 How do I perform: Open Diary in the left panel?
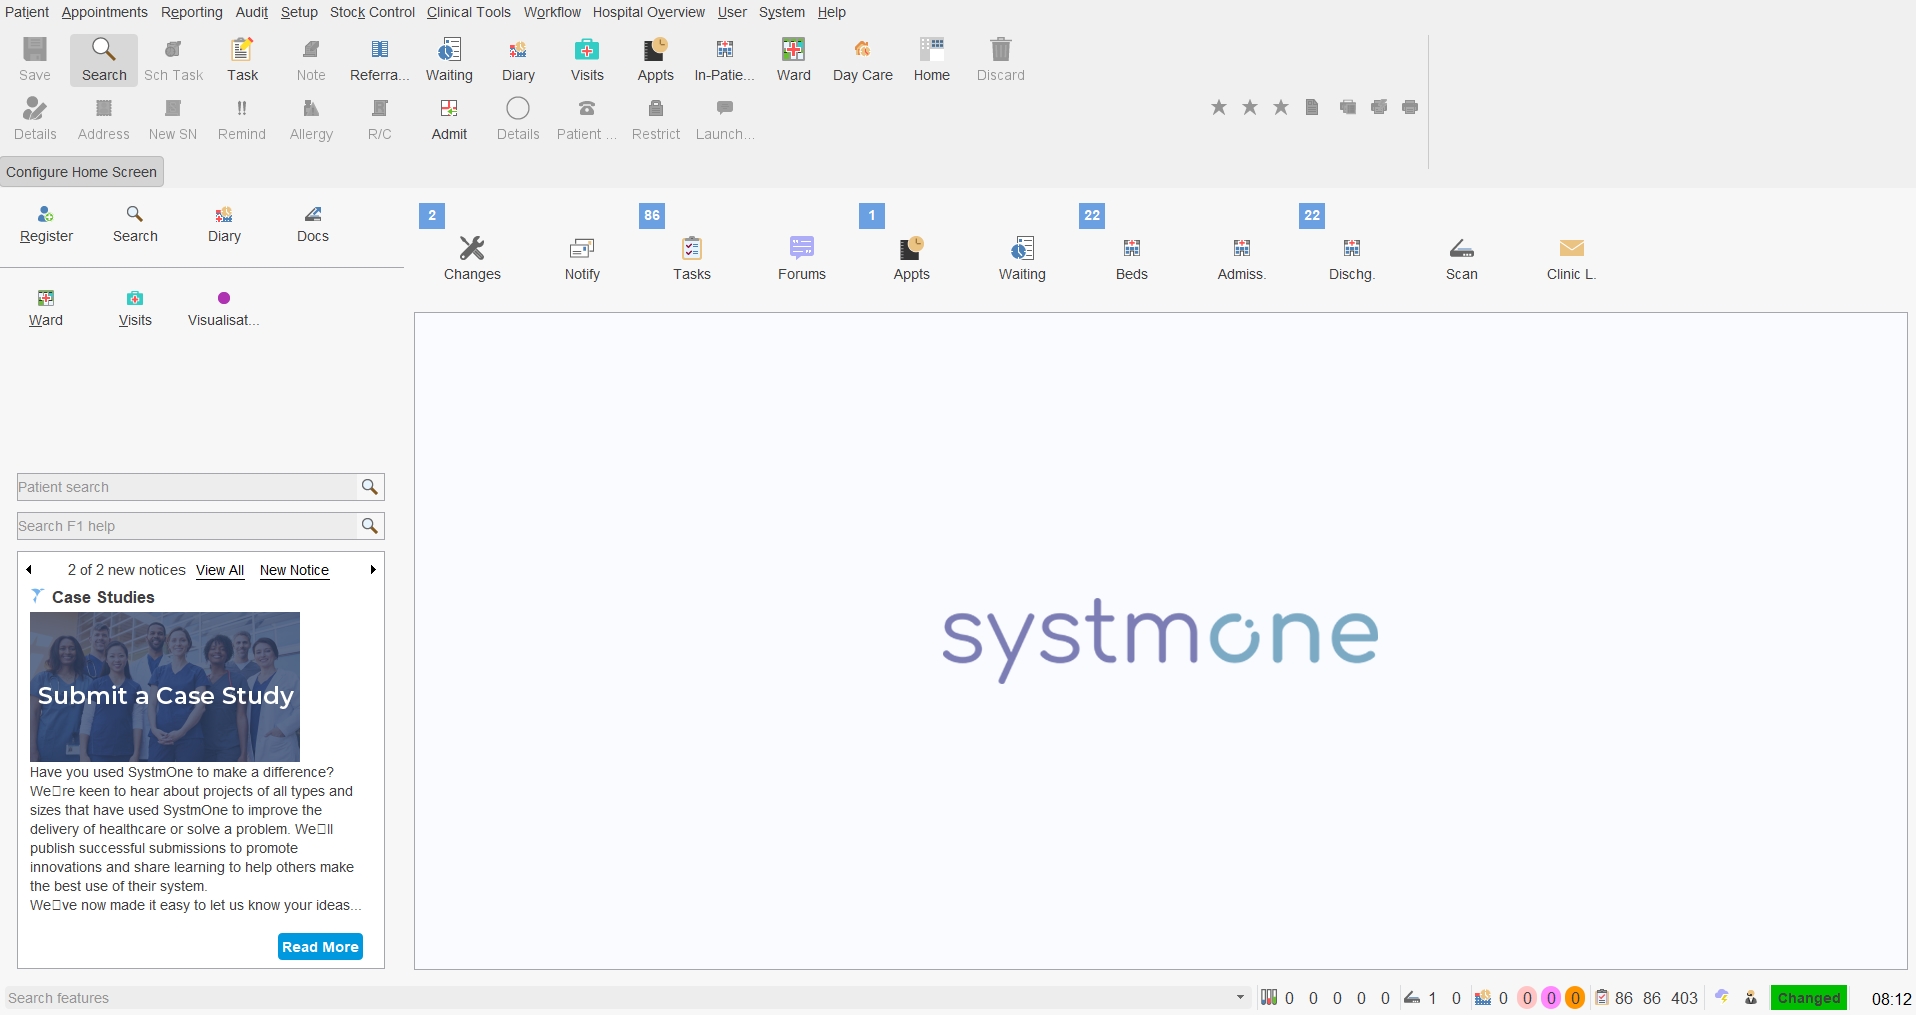pyautogui.click(x=224, y=223)
